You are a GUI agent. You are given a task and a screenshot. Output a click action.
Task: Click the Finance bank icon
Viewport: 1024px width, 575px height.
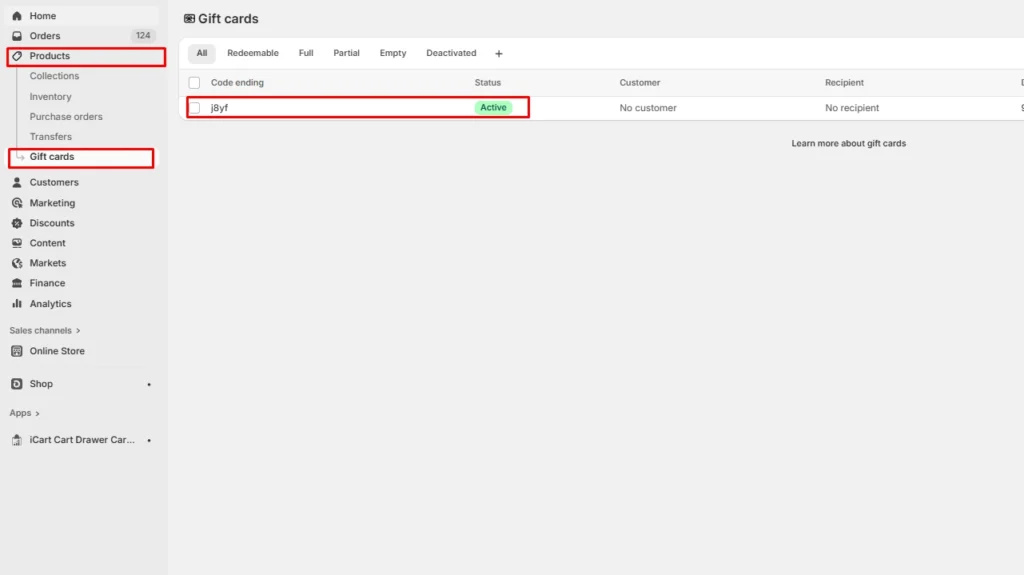point(17,283)
